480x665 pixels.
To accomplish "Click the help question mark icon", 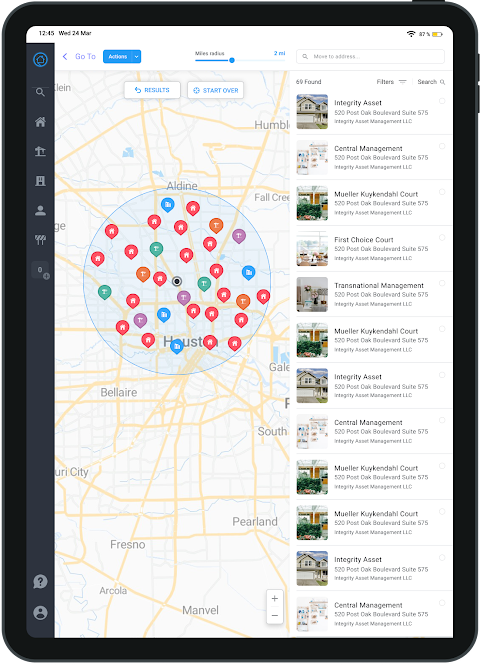I will pos(40,581).
